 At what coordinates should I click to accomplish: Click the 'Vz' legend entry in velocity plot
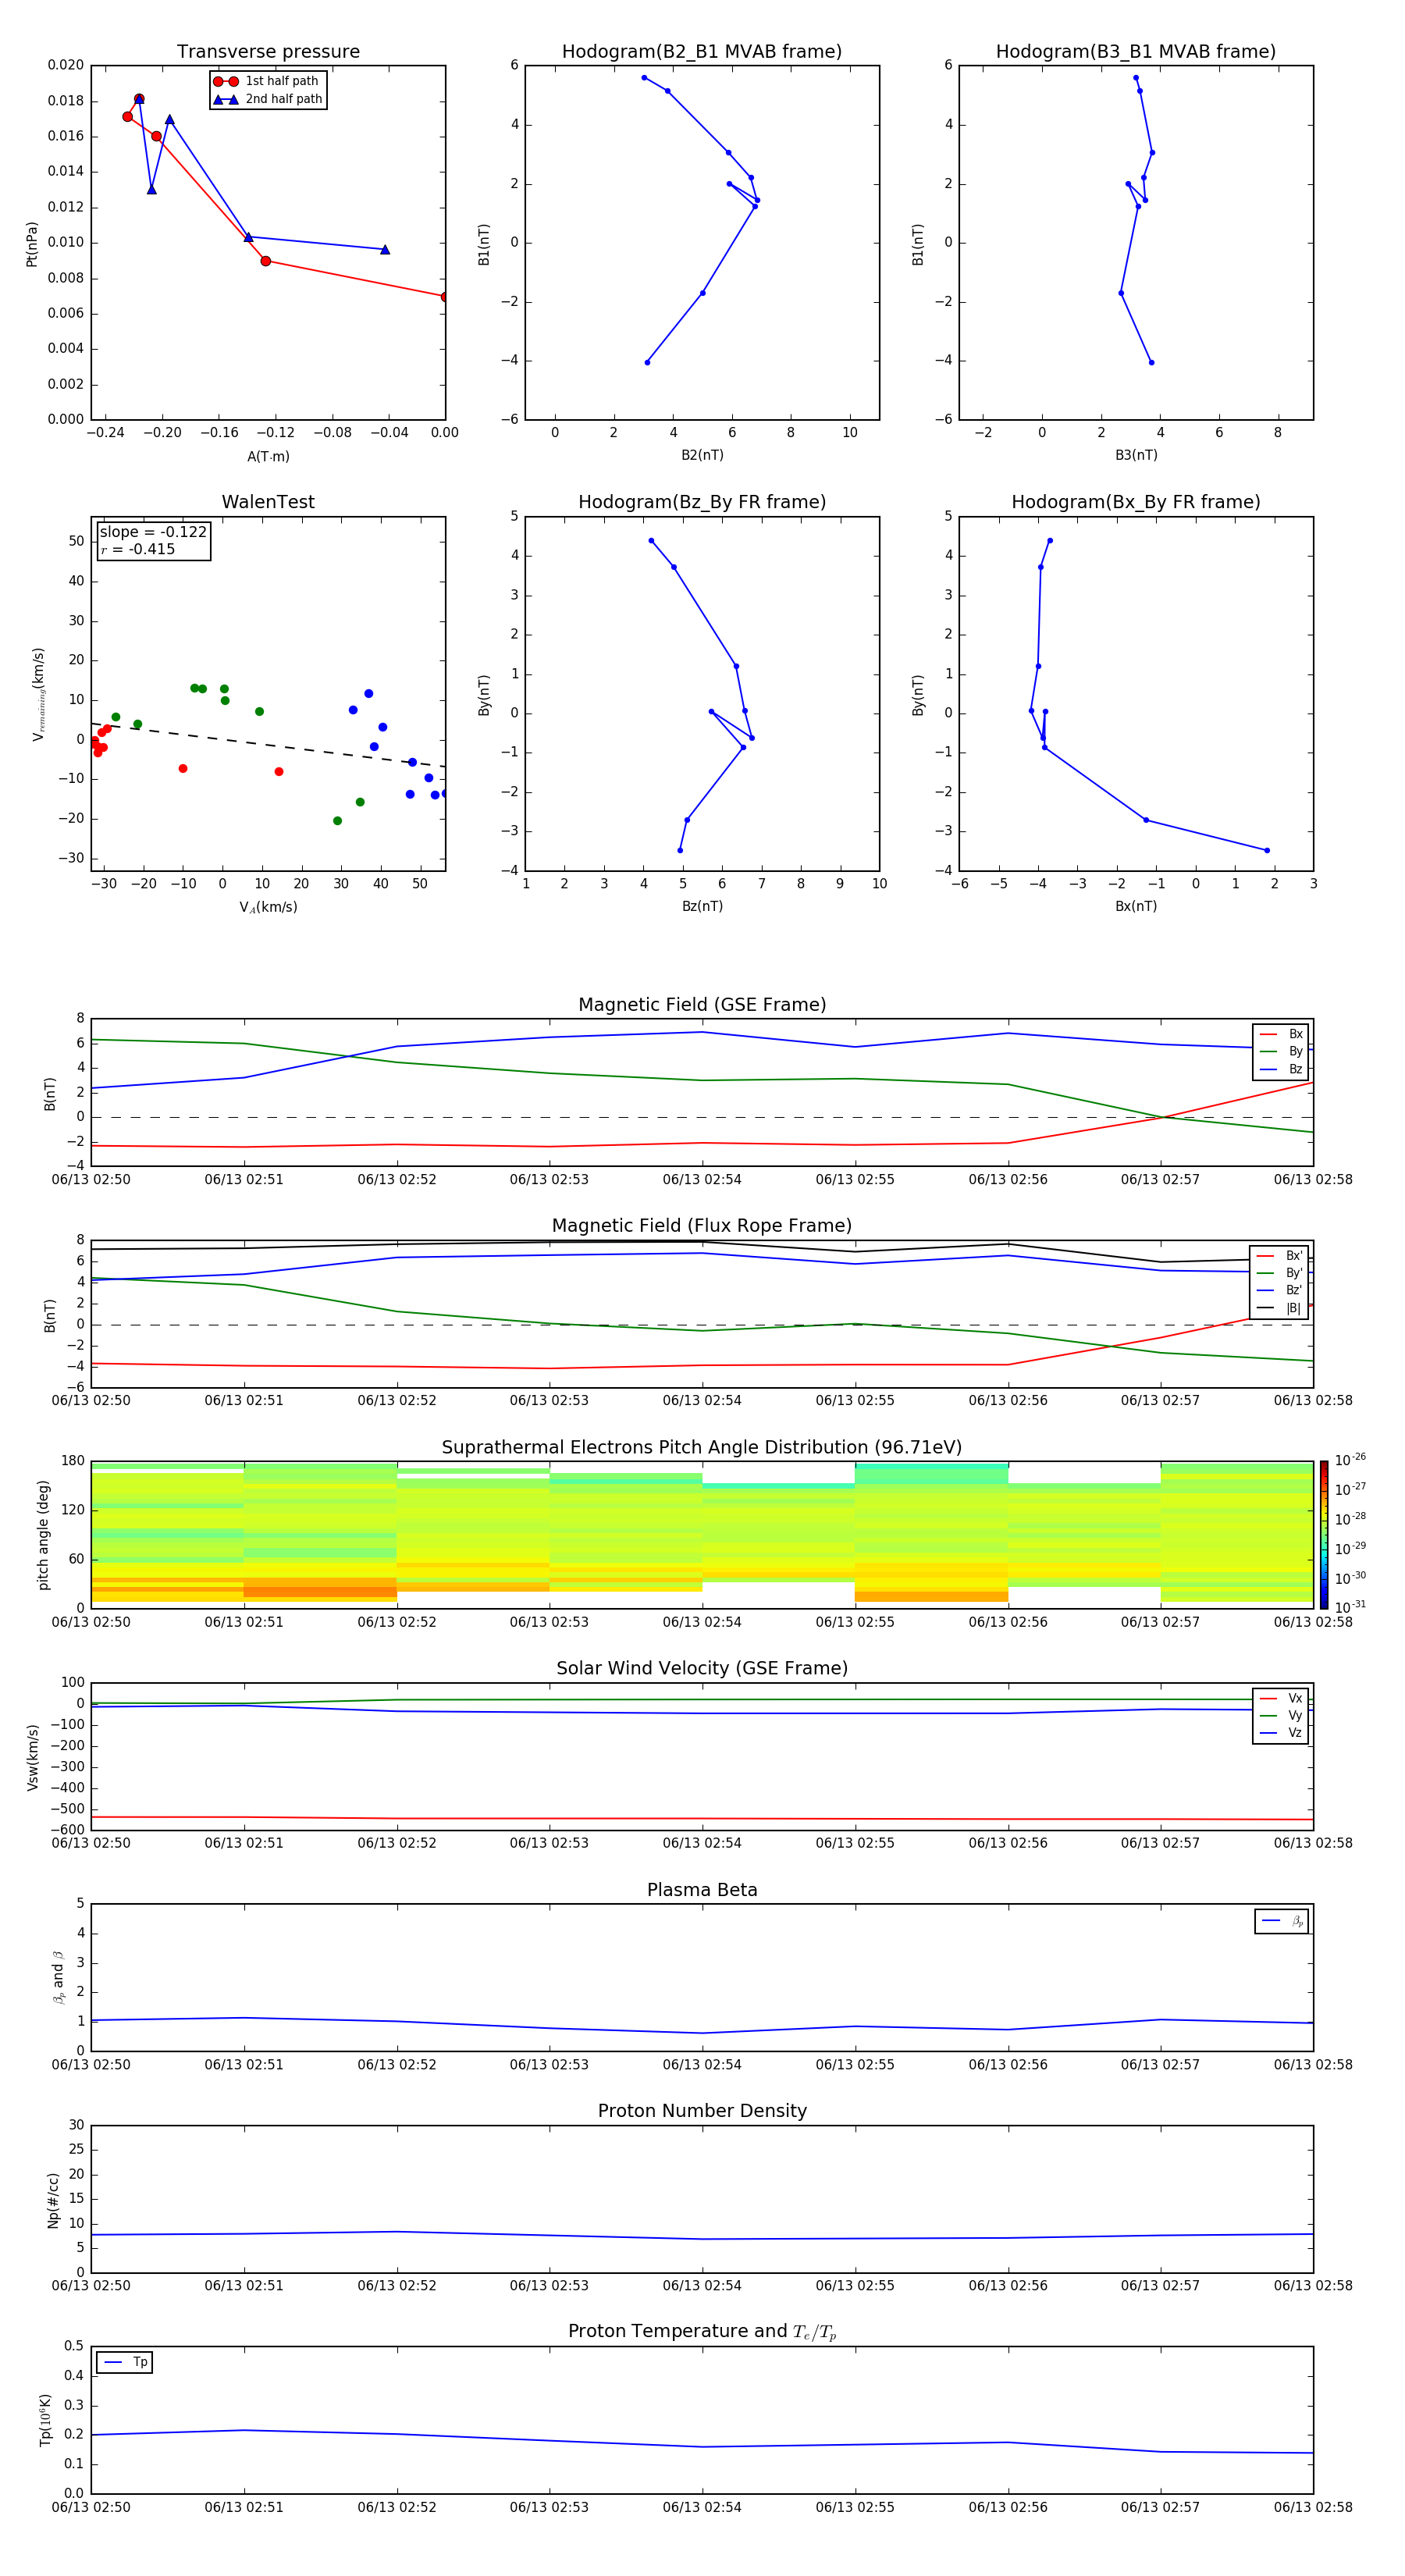tap(1281, 1733)
